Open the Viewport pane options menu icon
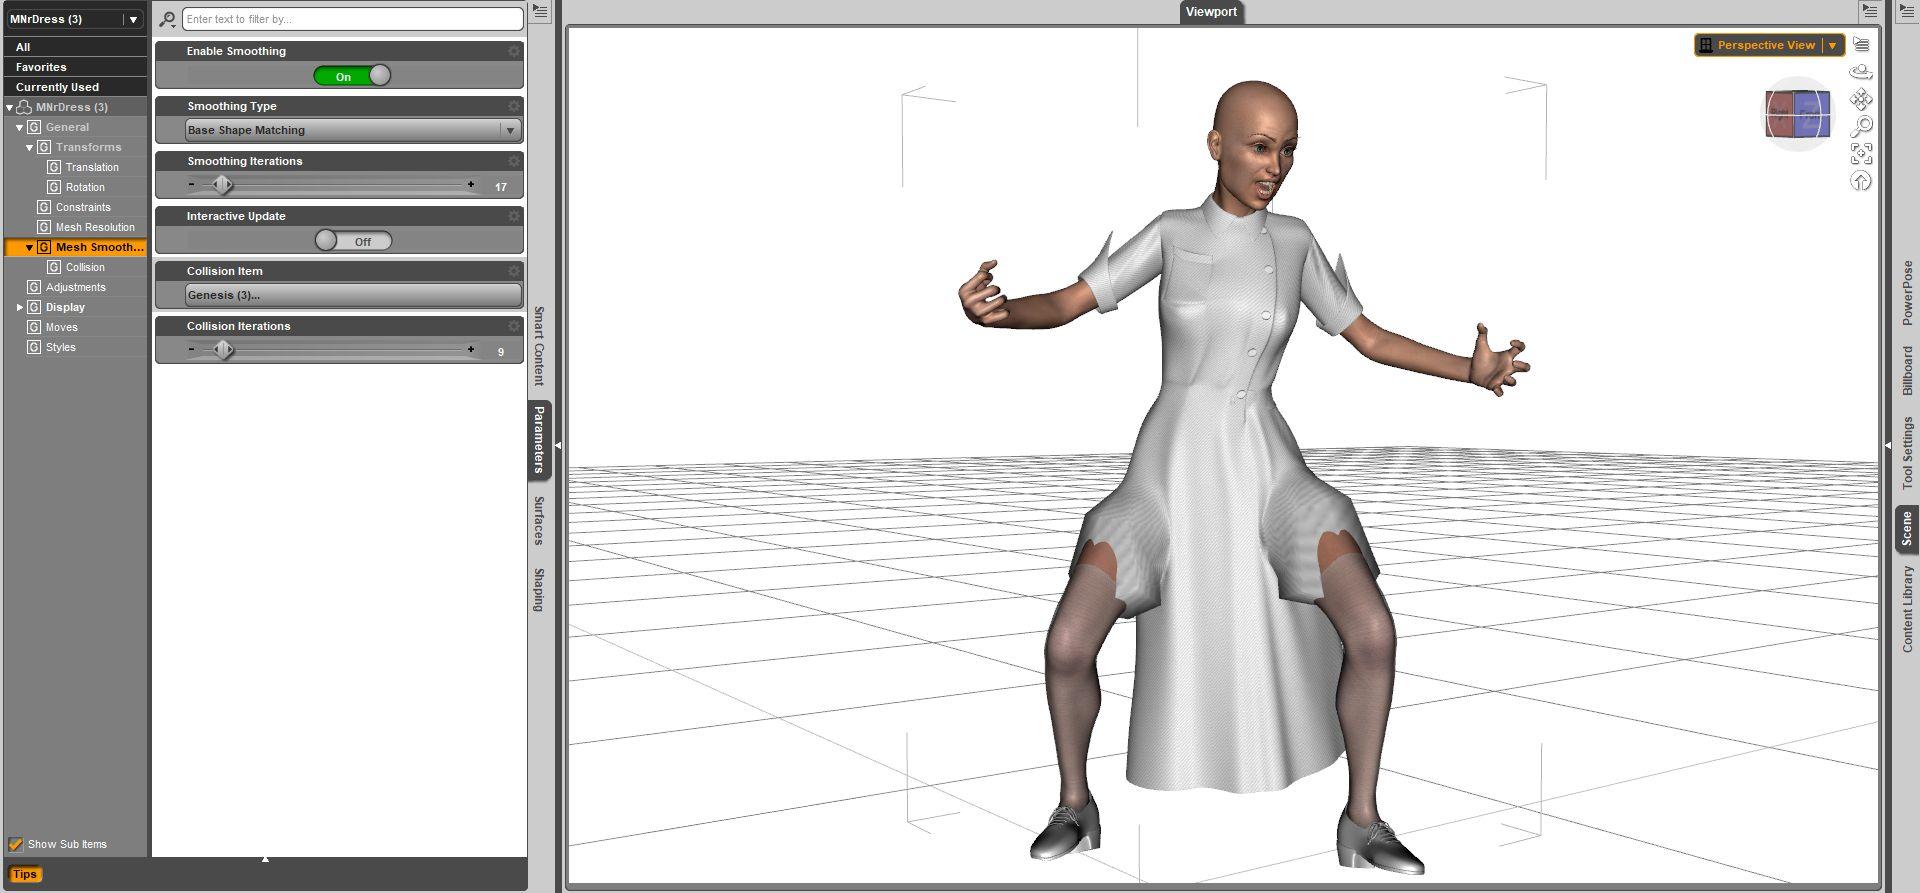The width and height of the screenshot is (1920, 893). click(1870, 11)
